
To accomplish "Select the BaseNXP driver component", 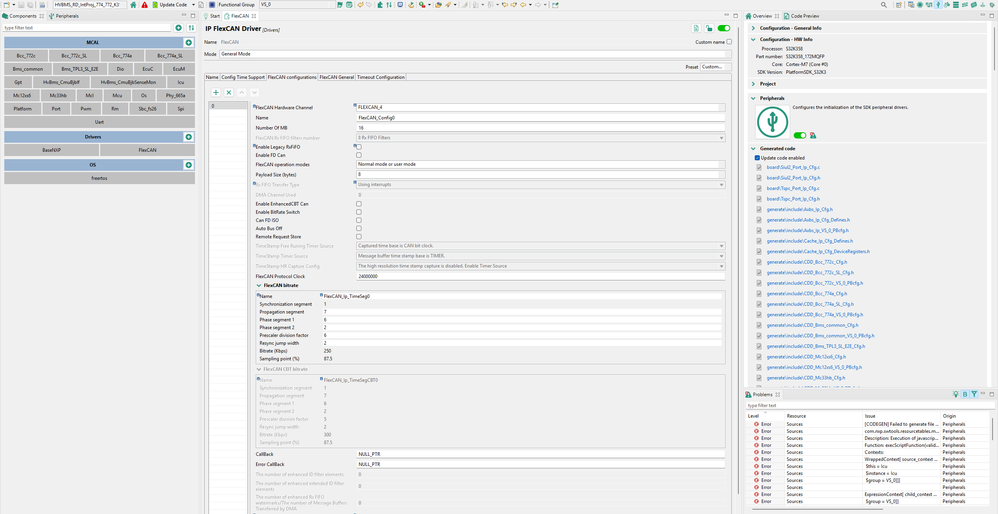I will tap(52, 150).
